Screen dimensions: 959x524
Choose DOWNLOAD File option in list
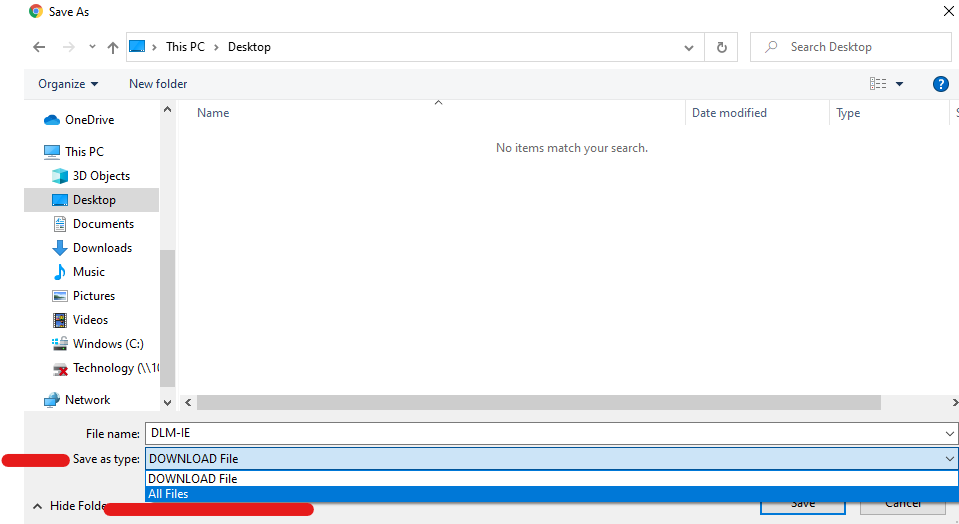[x=552, y=479]
